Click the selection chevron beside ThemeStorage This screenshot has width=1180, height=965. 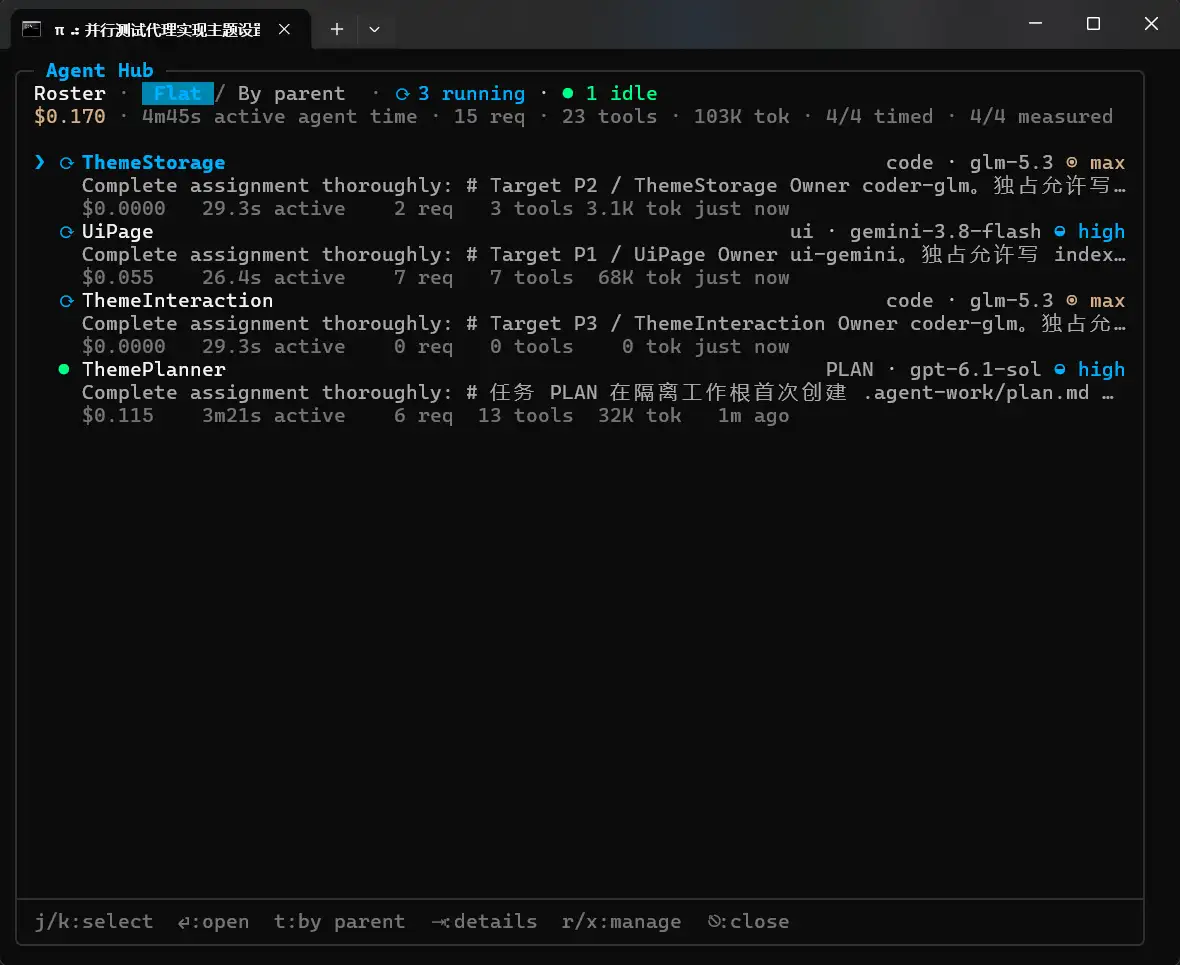coord(40,163)
